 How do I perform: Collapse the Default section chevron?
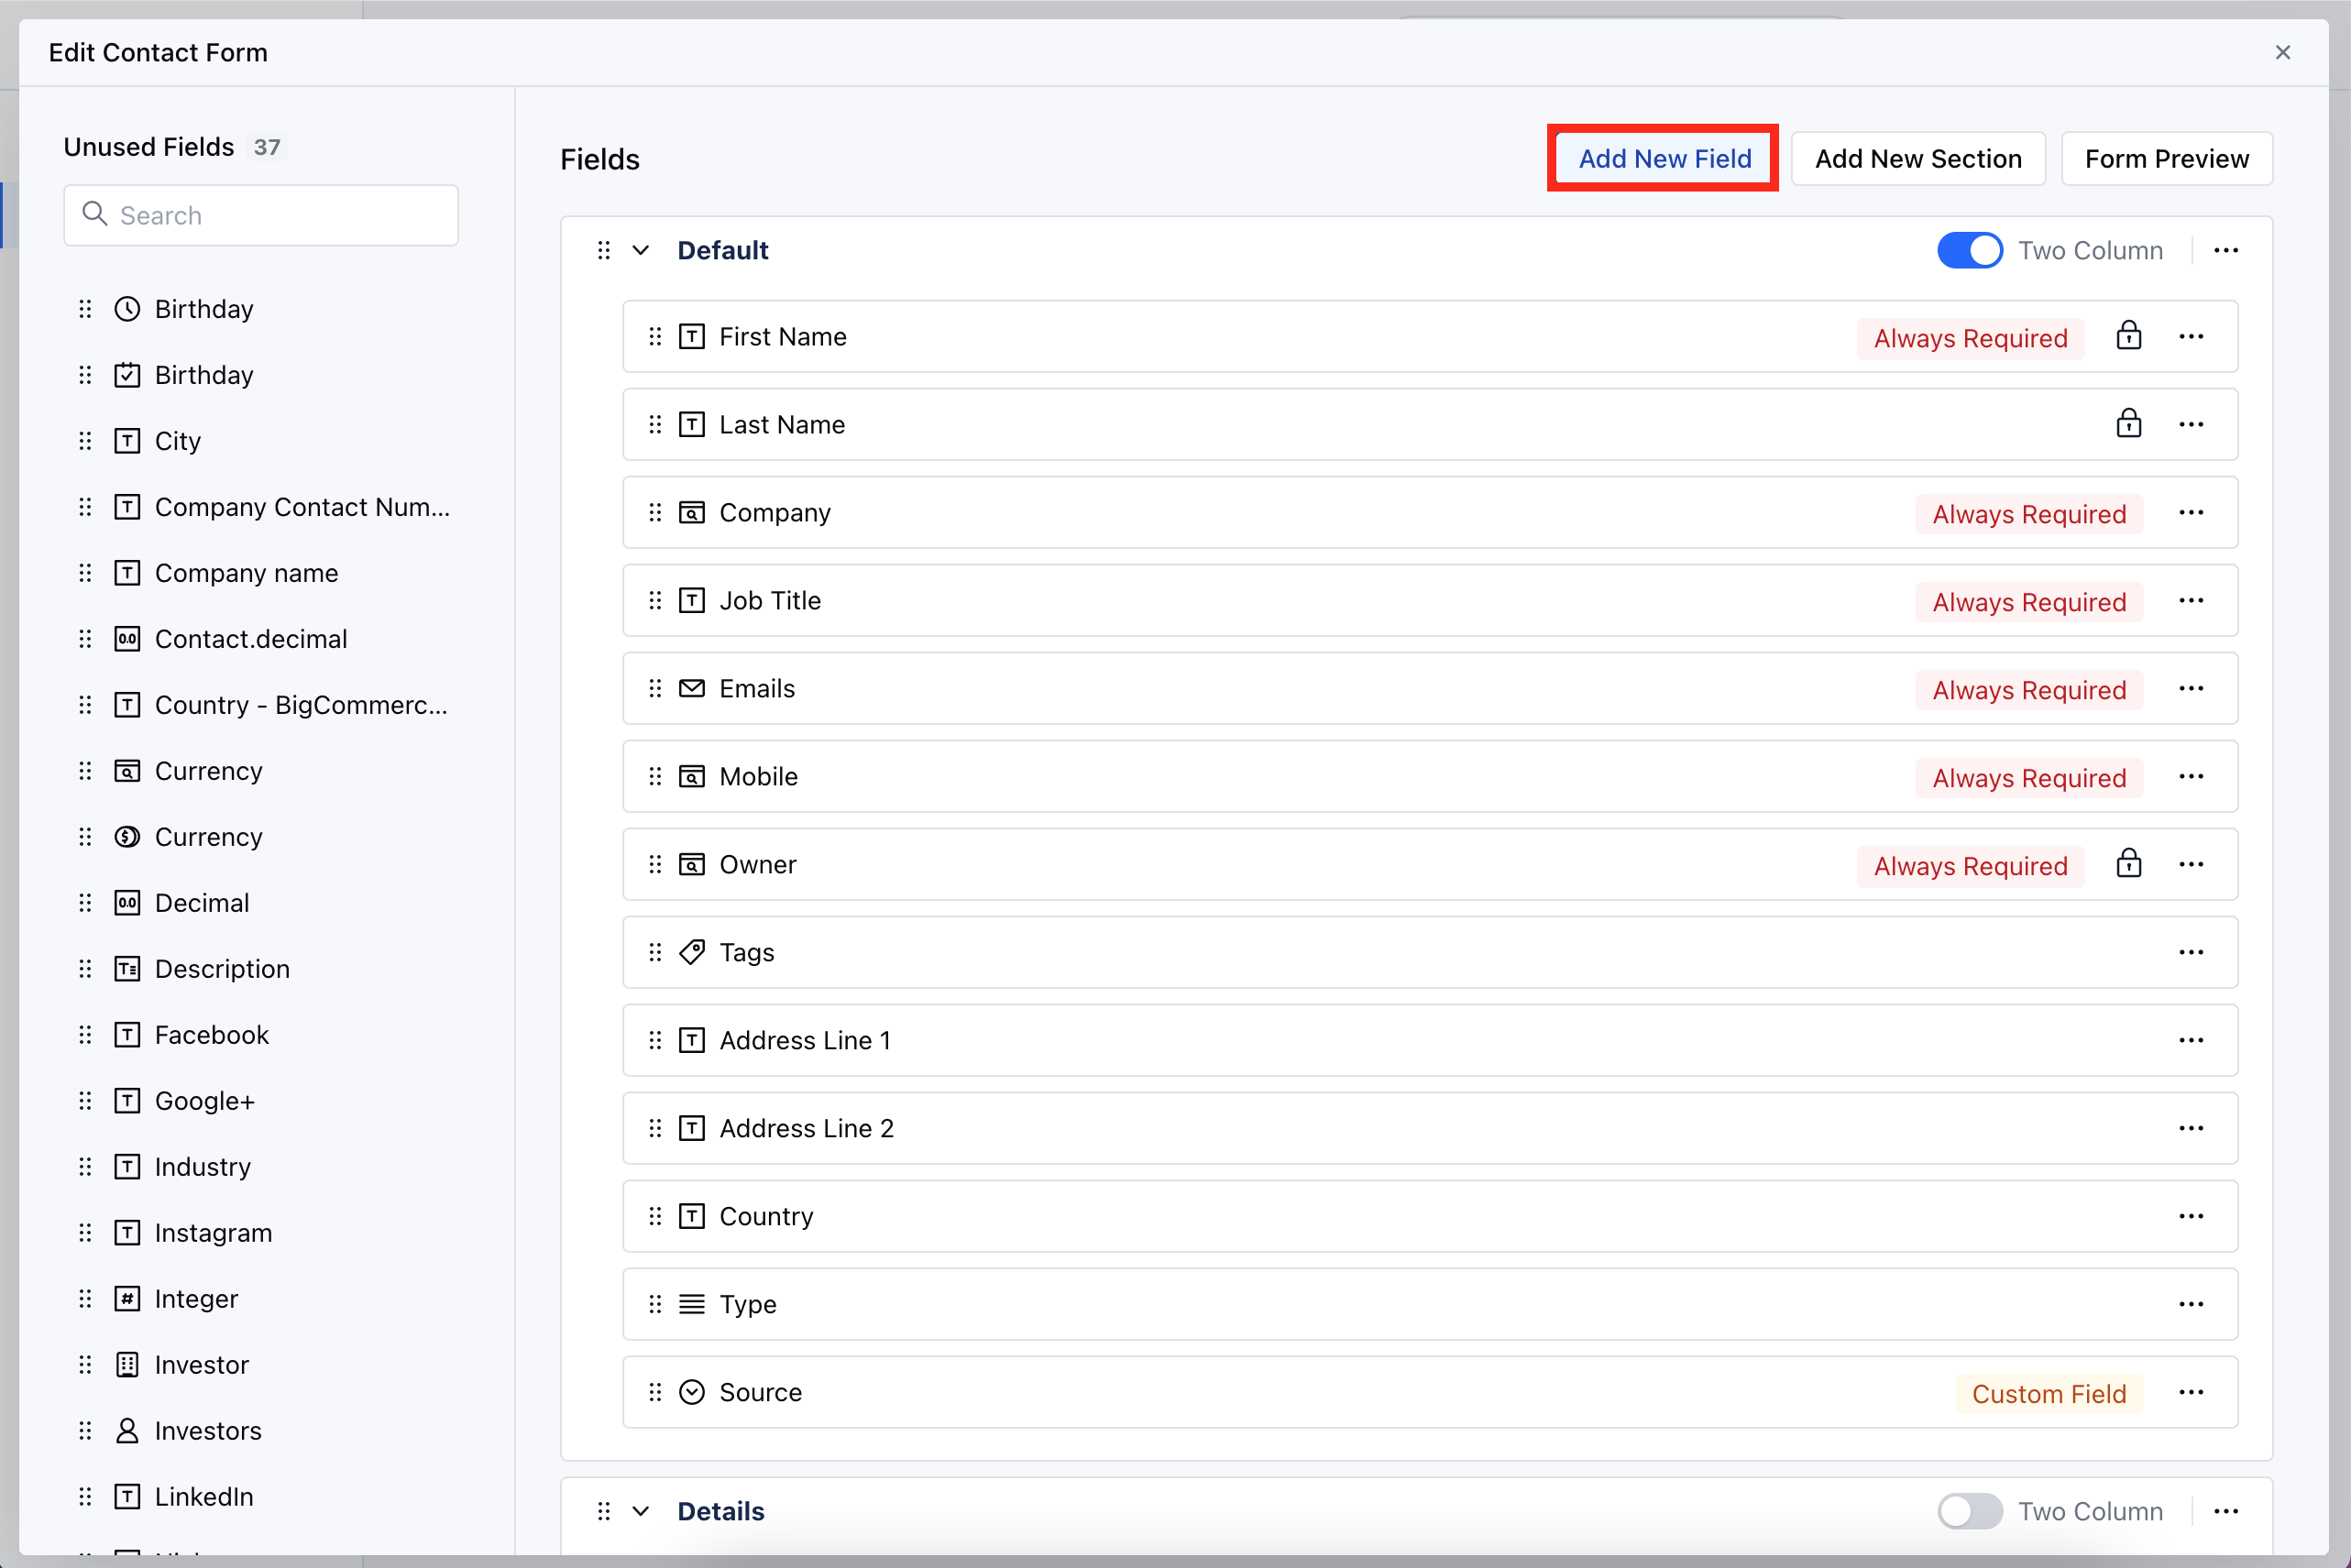tap(641, 251)
